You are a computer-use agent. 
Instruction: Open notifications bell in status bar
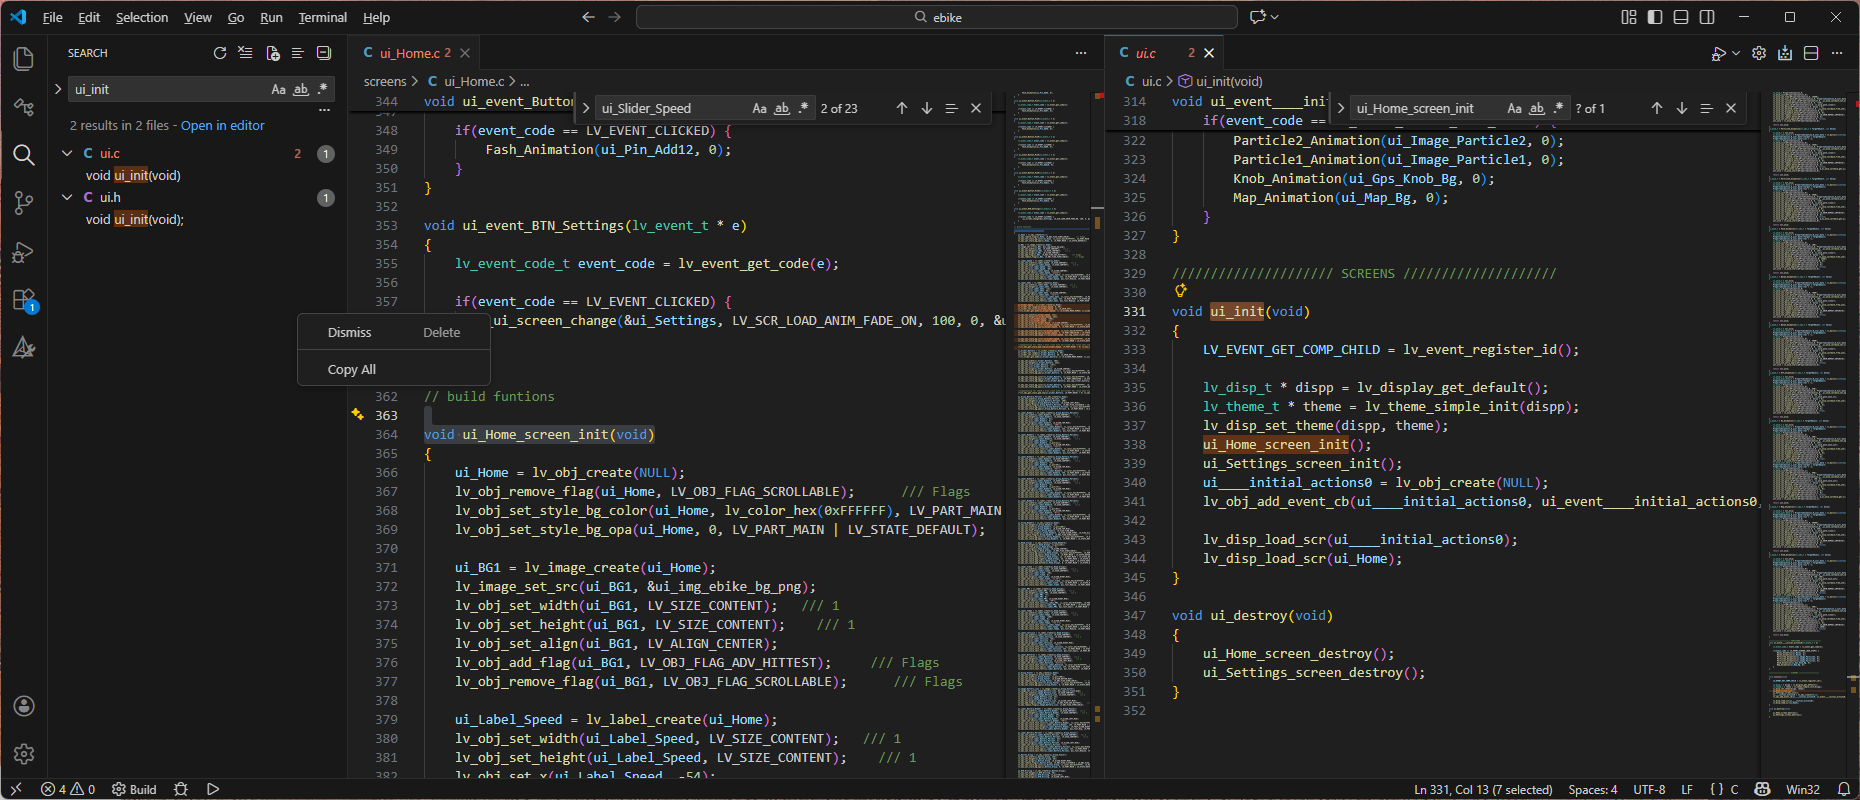(x=1843, y=789)
